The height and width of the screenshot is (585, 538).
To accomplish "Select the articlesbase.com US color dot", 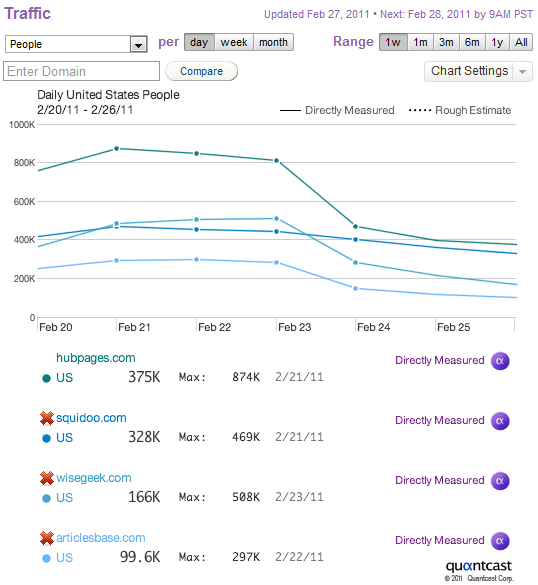I will [46, 559].
